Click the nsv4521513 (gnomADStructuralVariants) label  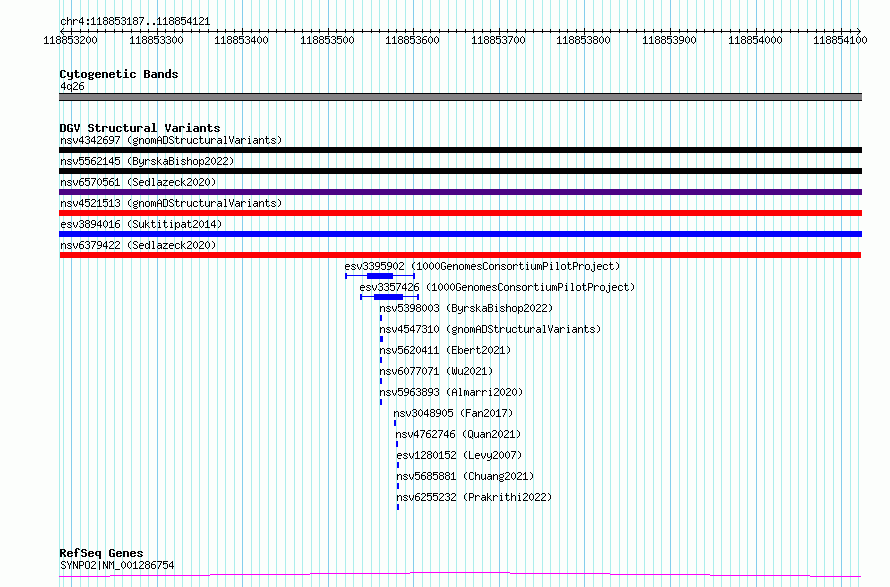pyautogui.click(x=171, y=203)
